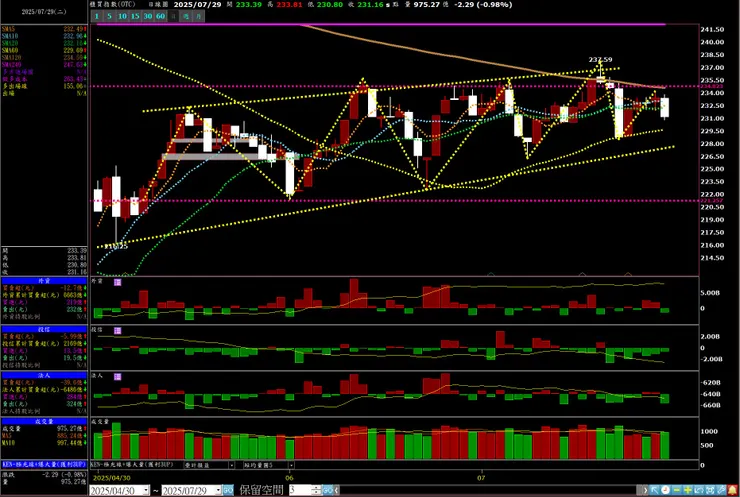This screenshot has height=497, width=740.
Task: Click the 2025/04/30 axis date label
Action: click(112, 478)
